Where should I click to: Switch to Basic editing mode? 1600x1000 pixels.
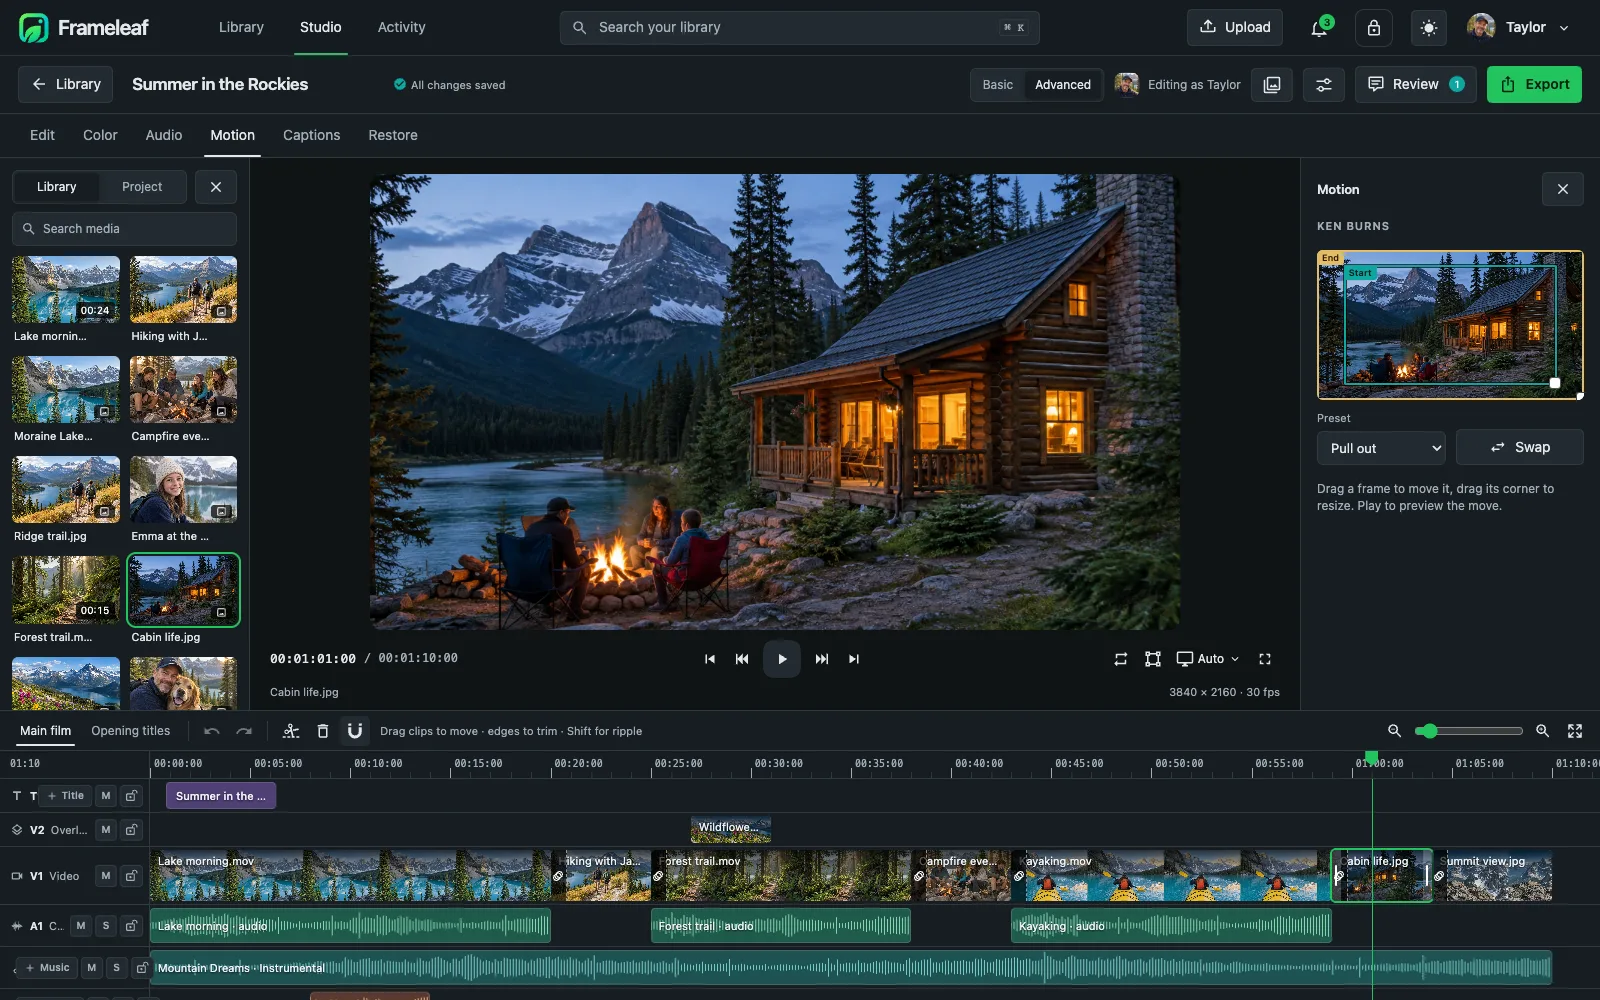998,85
